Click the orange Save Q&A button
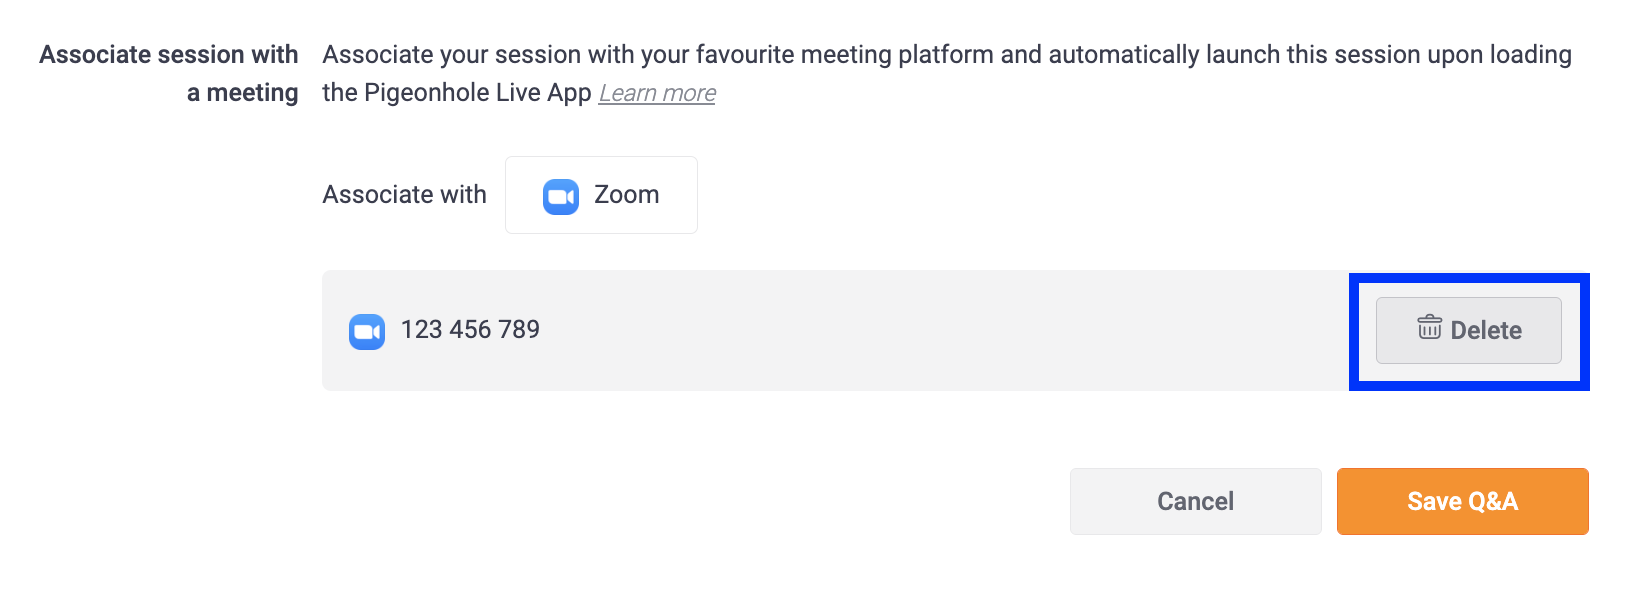This screenshot has height=596, width=1634. tap(1463, 501)
